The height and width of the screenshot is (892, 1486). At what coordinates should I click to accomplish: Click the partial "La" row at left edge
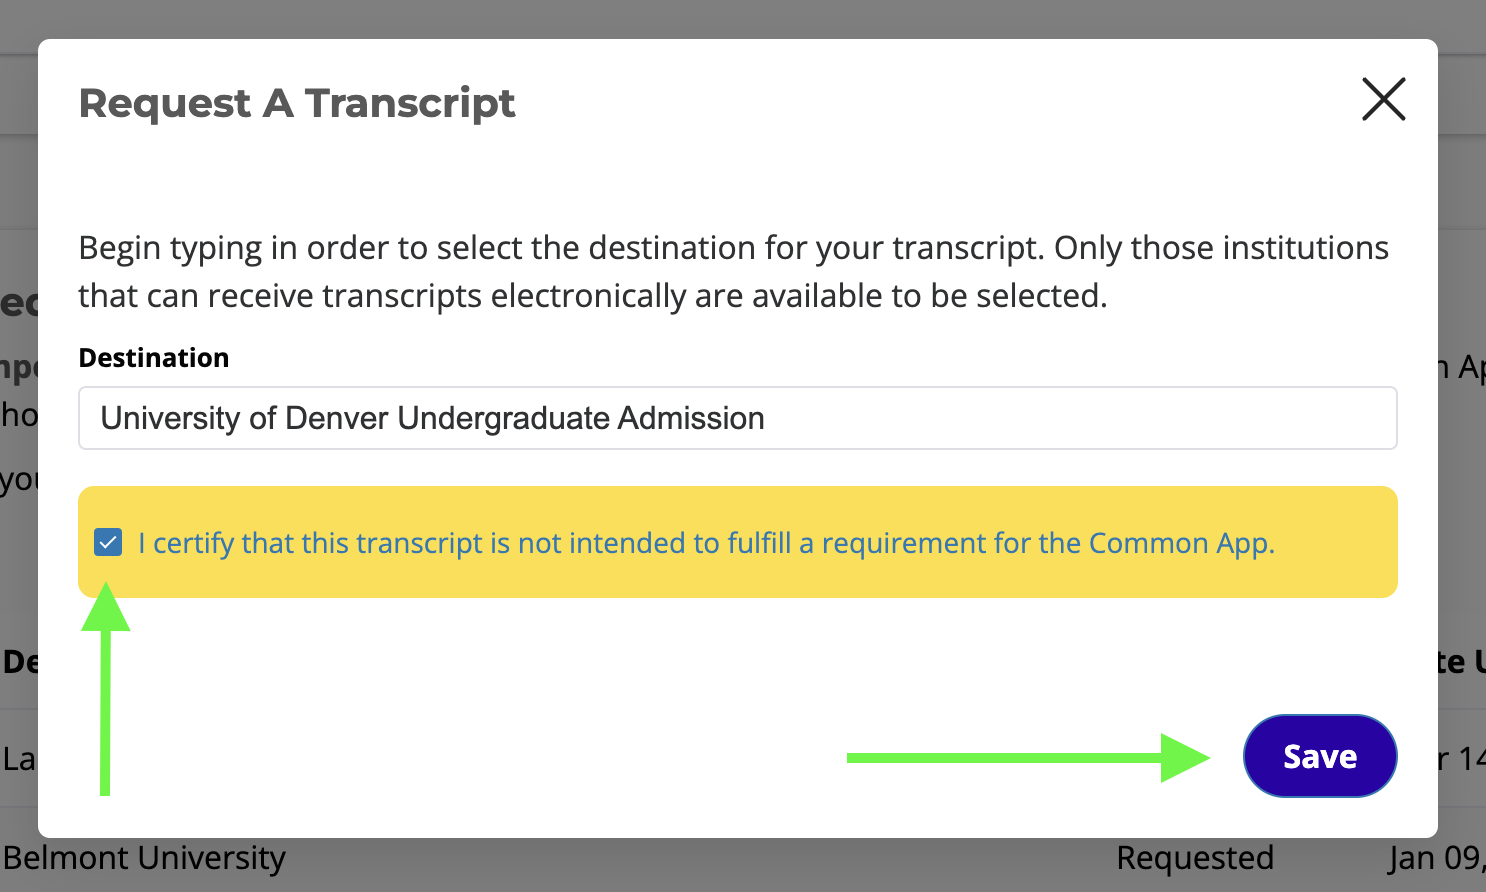(18, 759)
